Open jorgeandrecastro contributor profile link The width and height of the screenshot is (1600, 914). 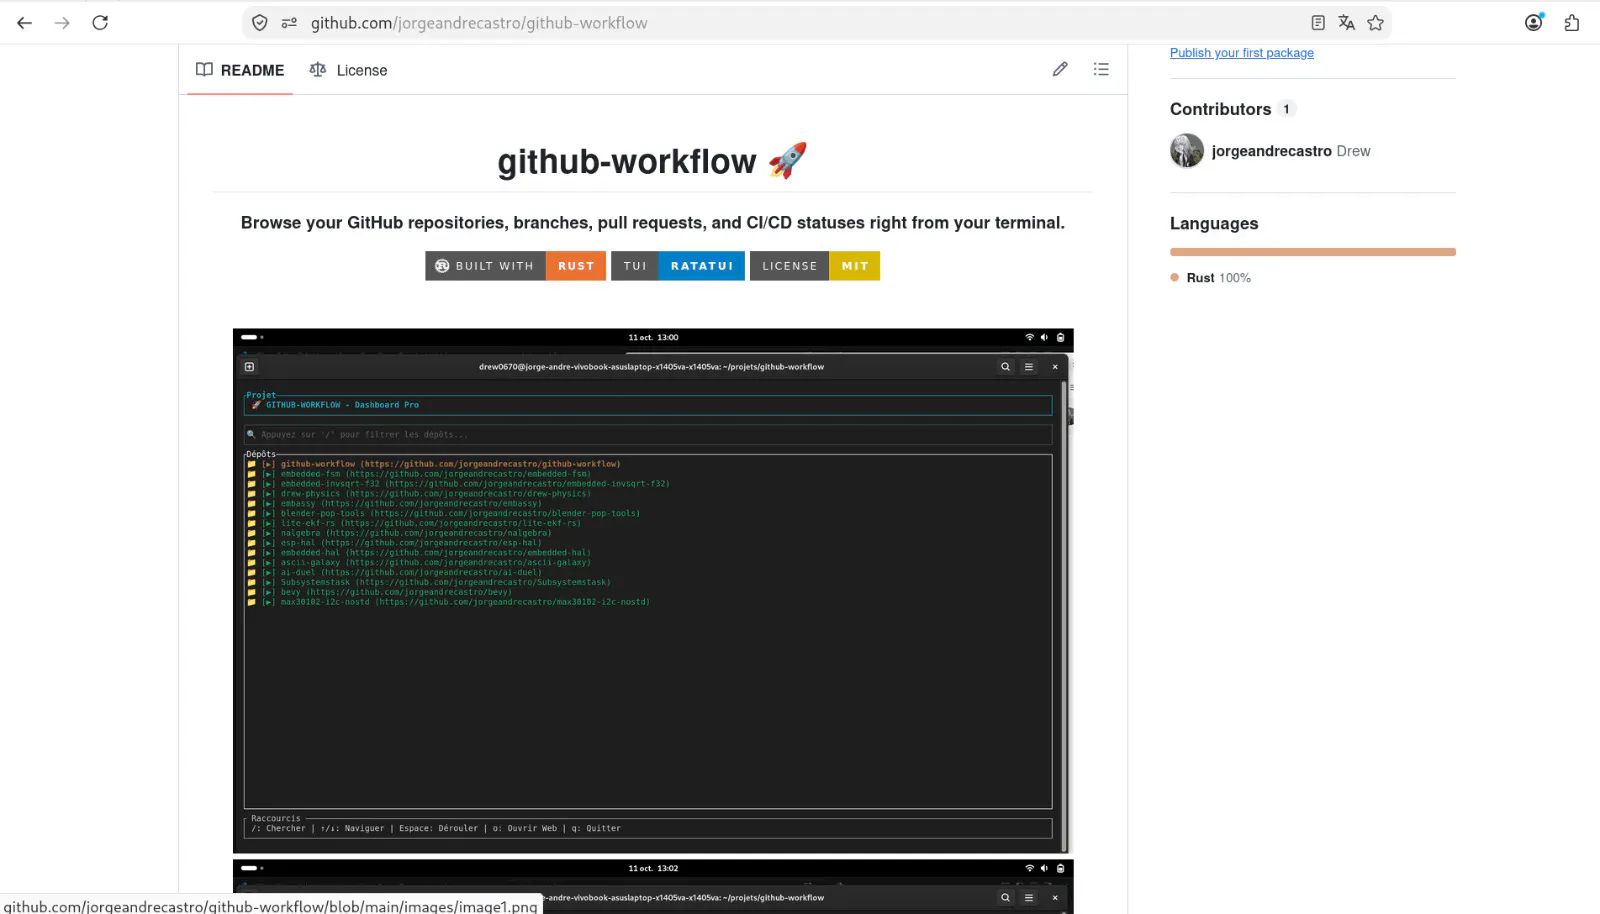coord(1271,151)
